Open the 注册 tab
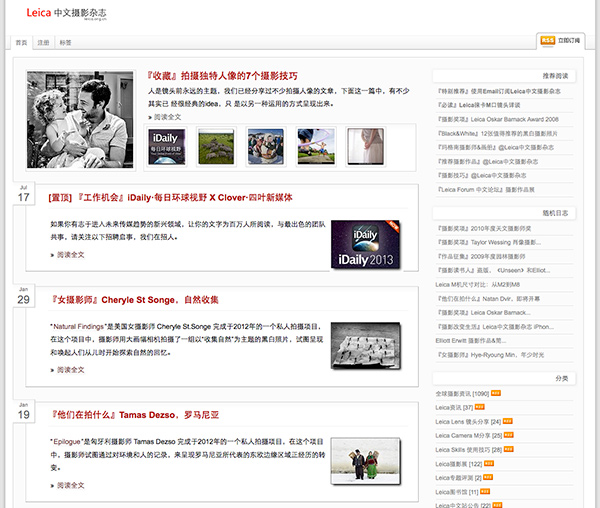 43,44
